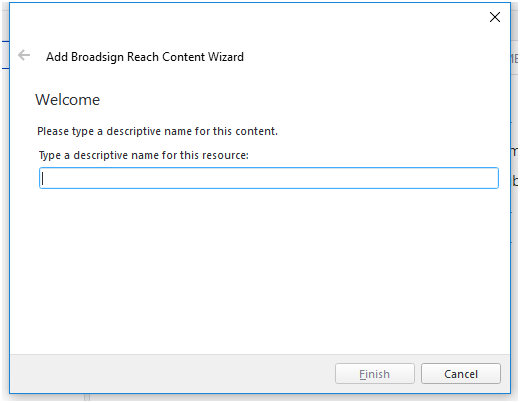Click the Cancel button

tap(461, 374)
